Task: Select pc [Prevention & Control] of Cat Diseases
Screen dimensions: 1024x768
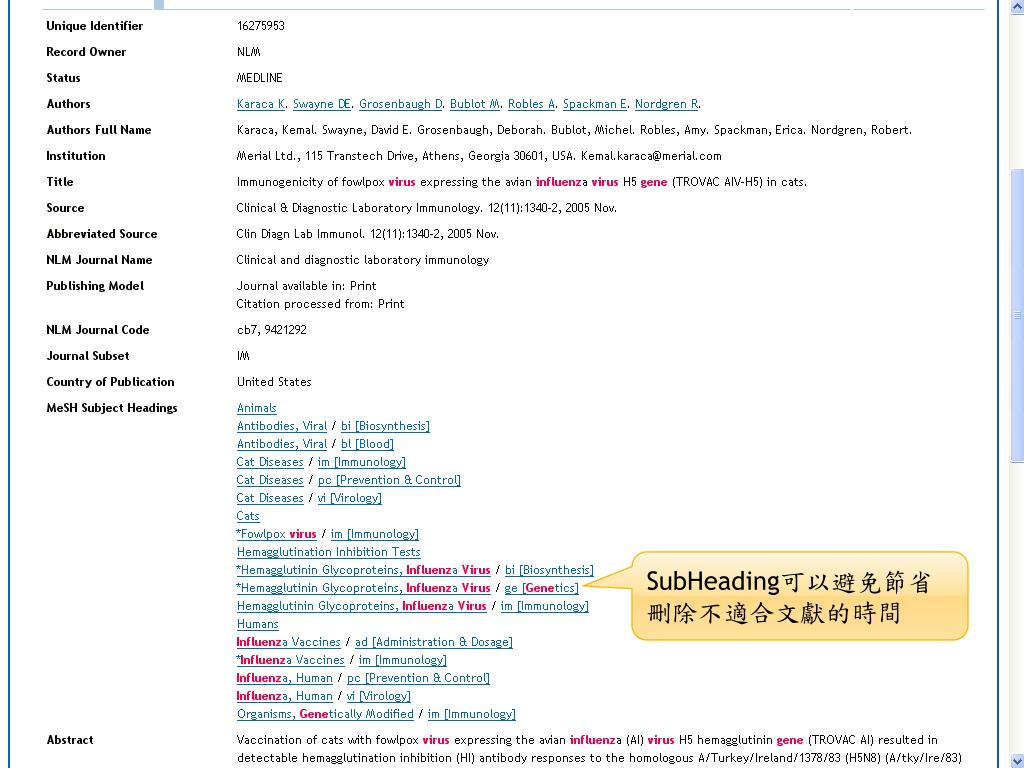Action: [389, 480]
